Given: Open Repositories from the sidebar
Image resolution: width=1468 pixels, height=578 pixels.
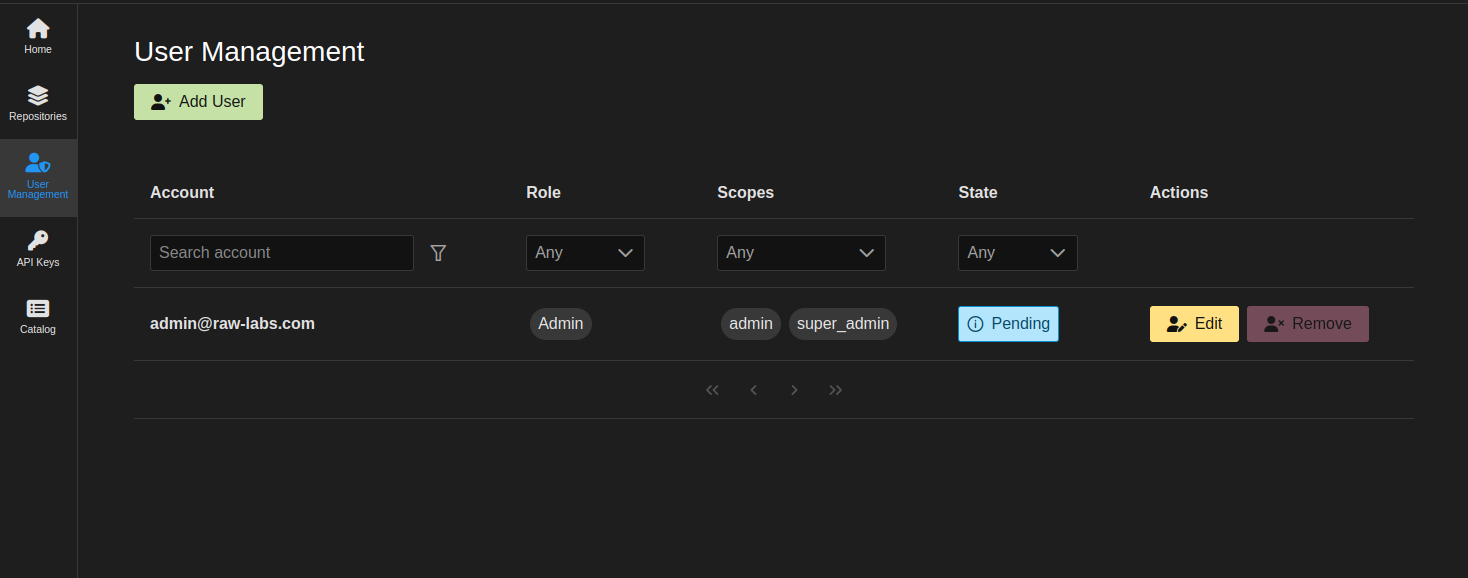Looking at the screenshot, I should point(38,104).
